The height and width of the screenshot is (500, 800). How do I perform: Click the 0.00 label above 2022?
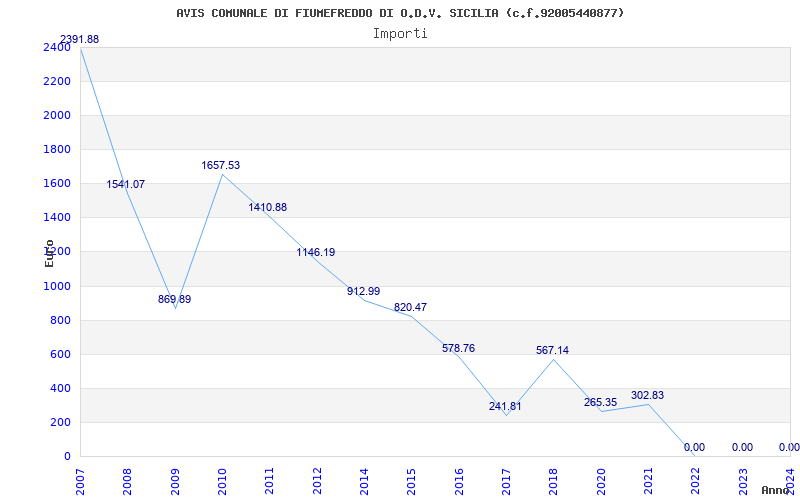[x=694, y=447]
